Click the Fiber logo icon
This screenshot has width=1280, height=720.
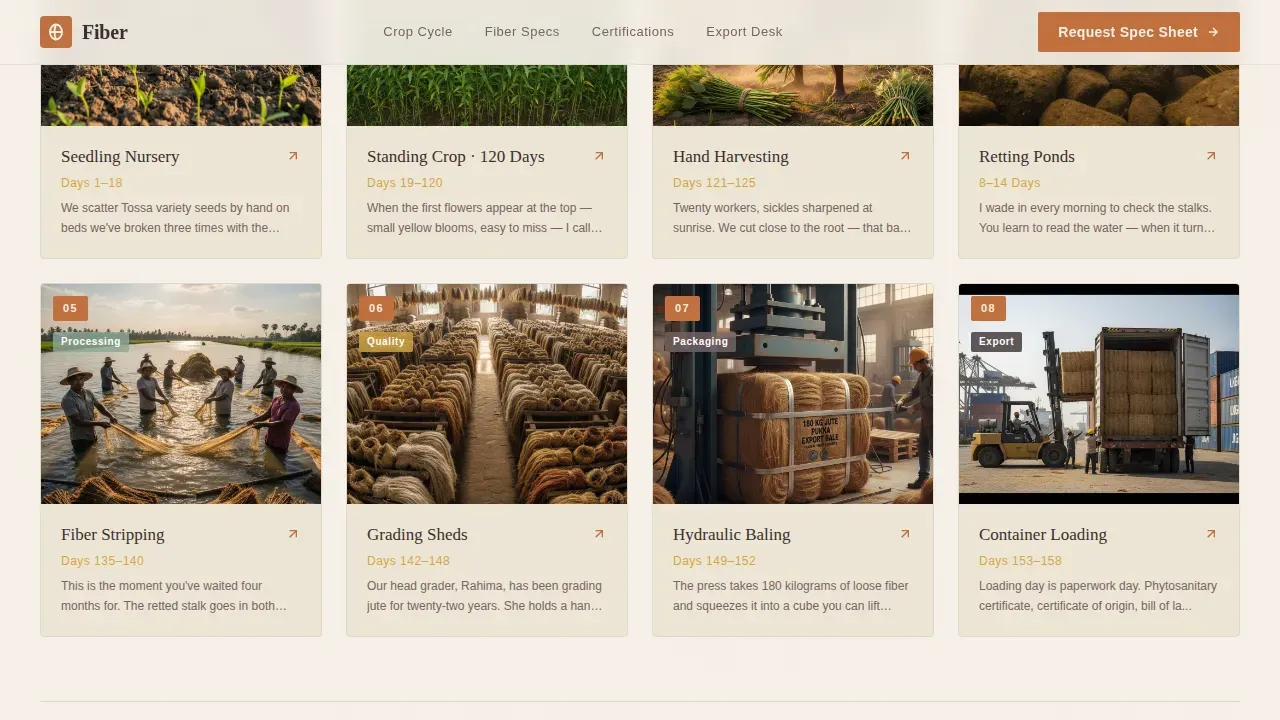point(56,32)
